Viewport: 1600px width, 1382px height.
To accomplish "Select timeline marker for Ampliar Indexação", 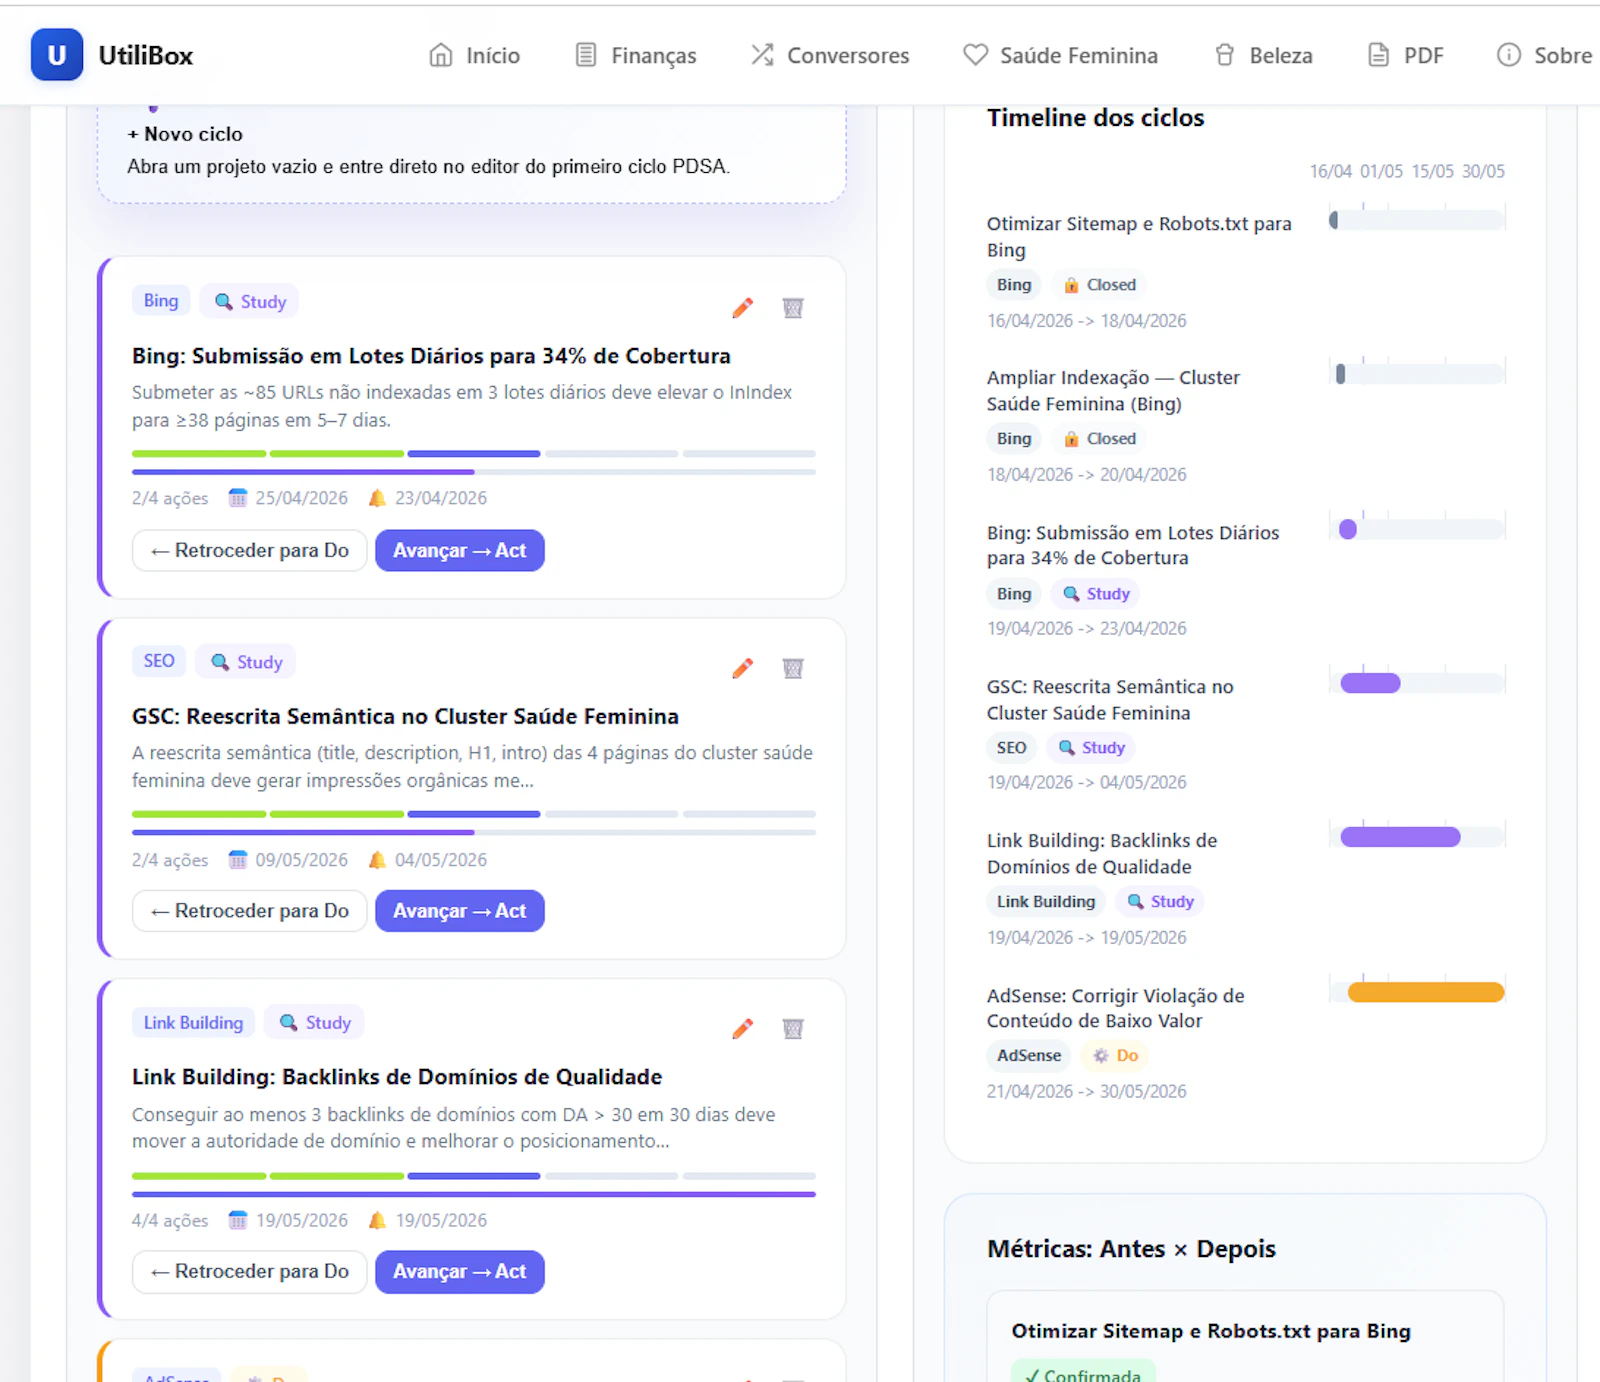I will click(1340, 374).
